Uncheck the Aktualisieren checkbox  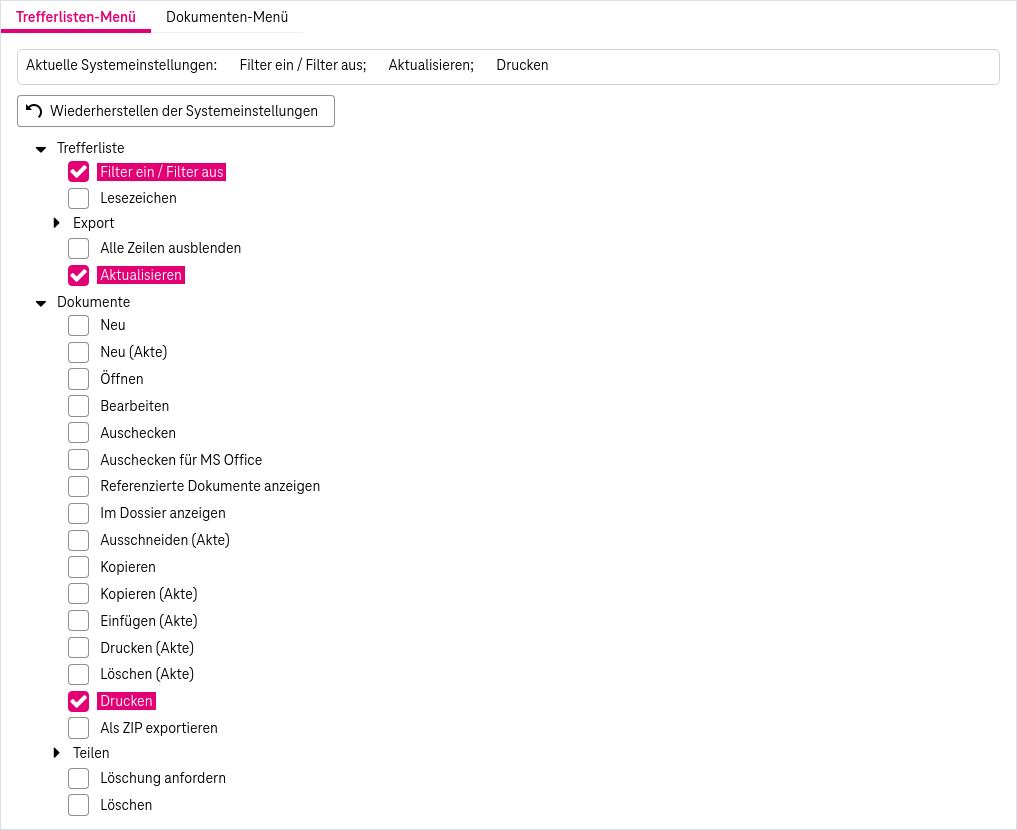point(78,275)
